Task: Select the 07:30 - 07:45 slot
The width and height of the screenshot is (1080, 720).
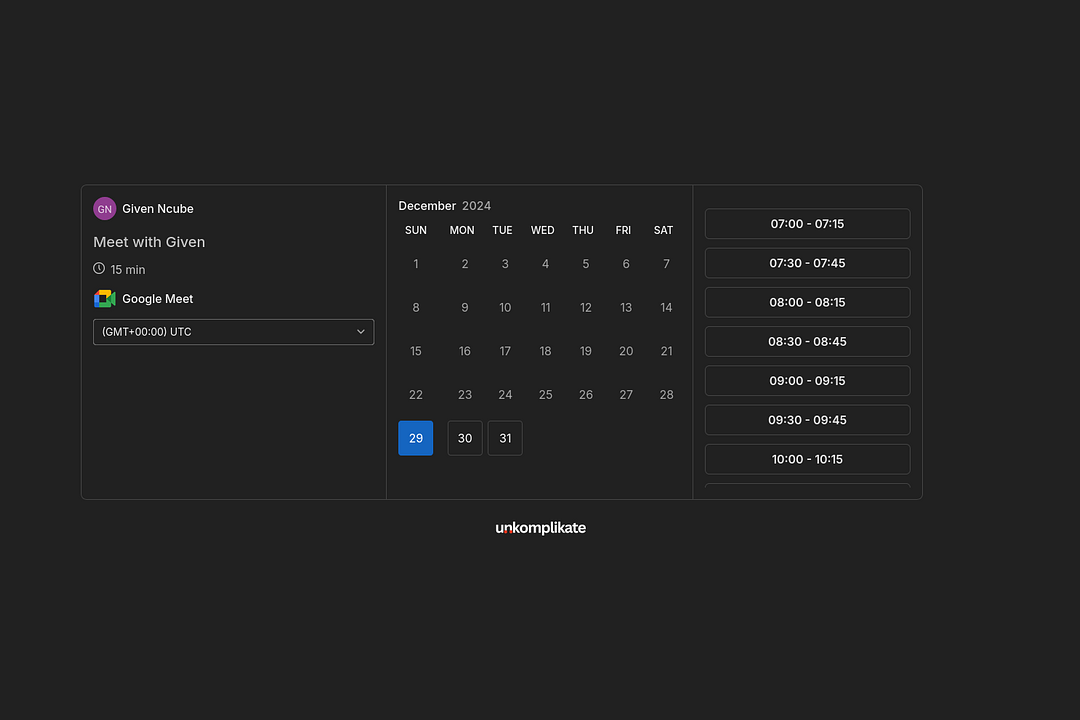Action: click(807, 263)
